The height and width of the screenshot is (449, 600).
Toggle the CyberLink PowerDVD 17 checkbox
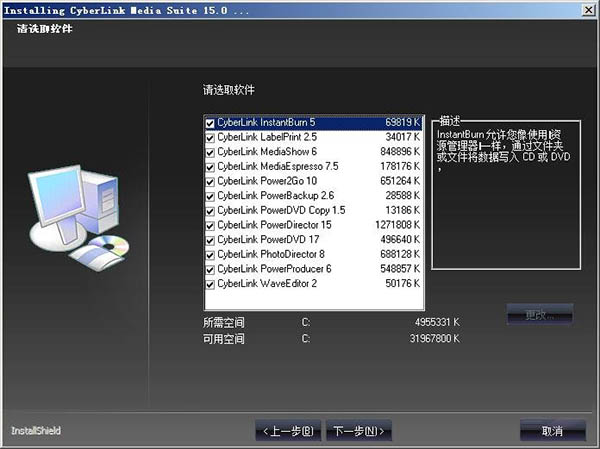[x=210, y=240]
